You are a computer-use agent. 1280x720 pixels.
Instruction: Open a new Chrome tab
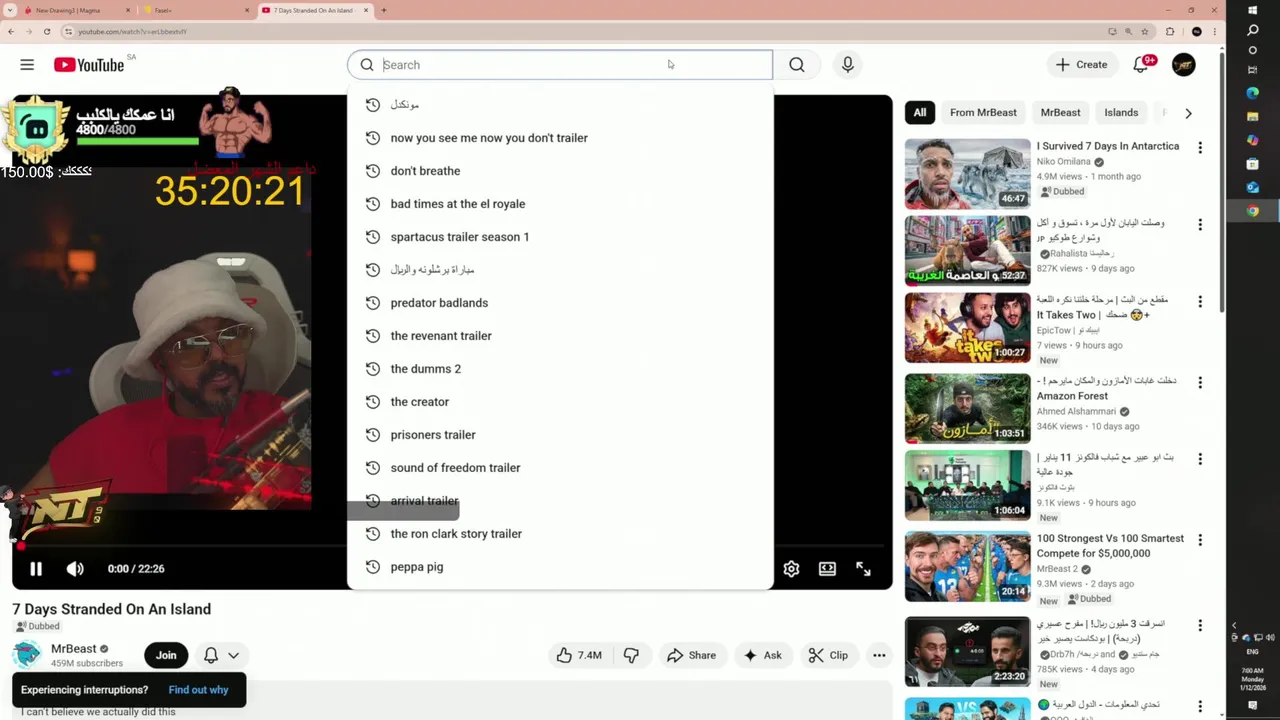click(x=384, y=10)
